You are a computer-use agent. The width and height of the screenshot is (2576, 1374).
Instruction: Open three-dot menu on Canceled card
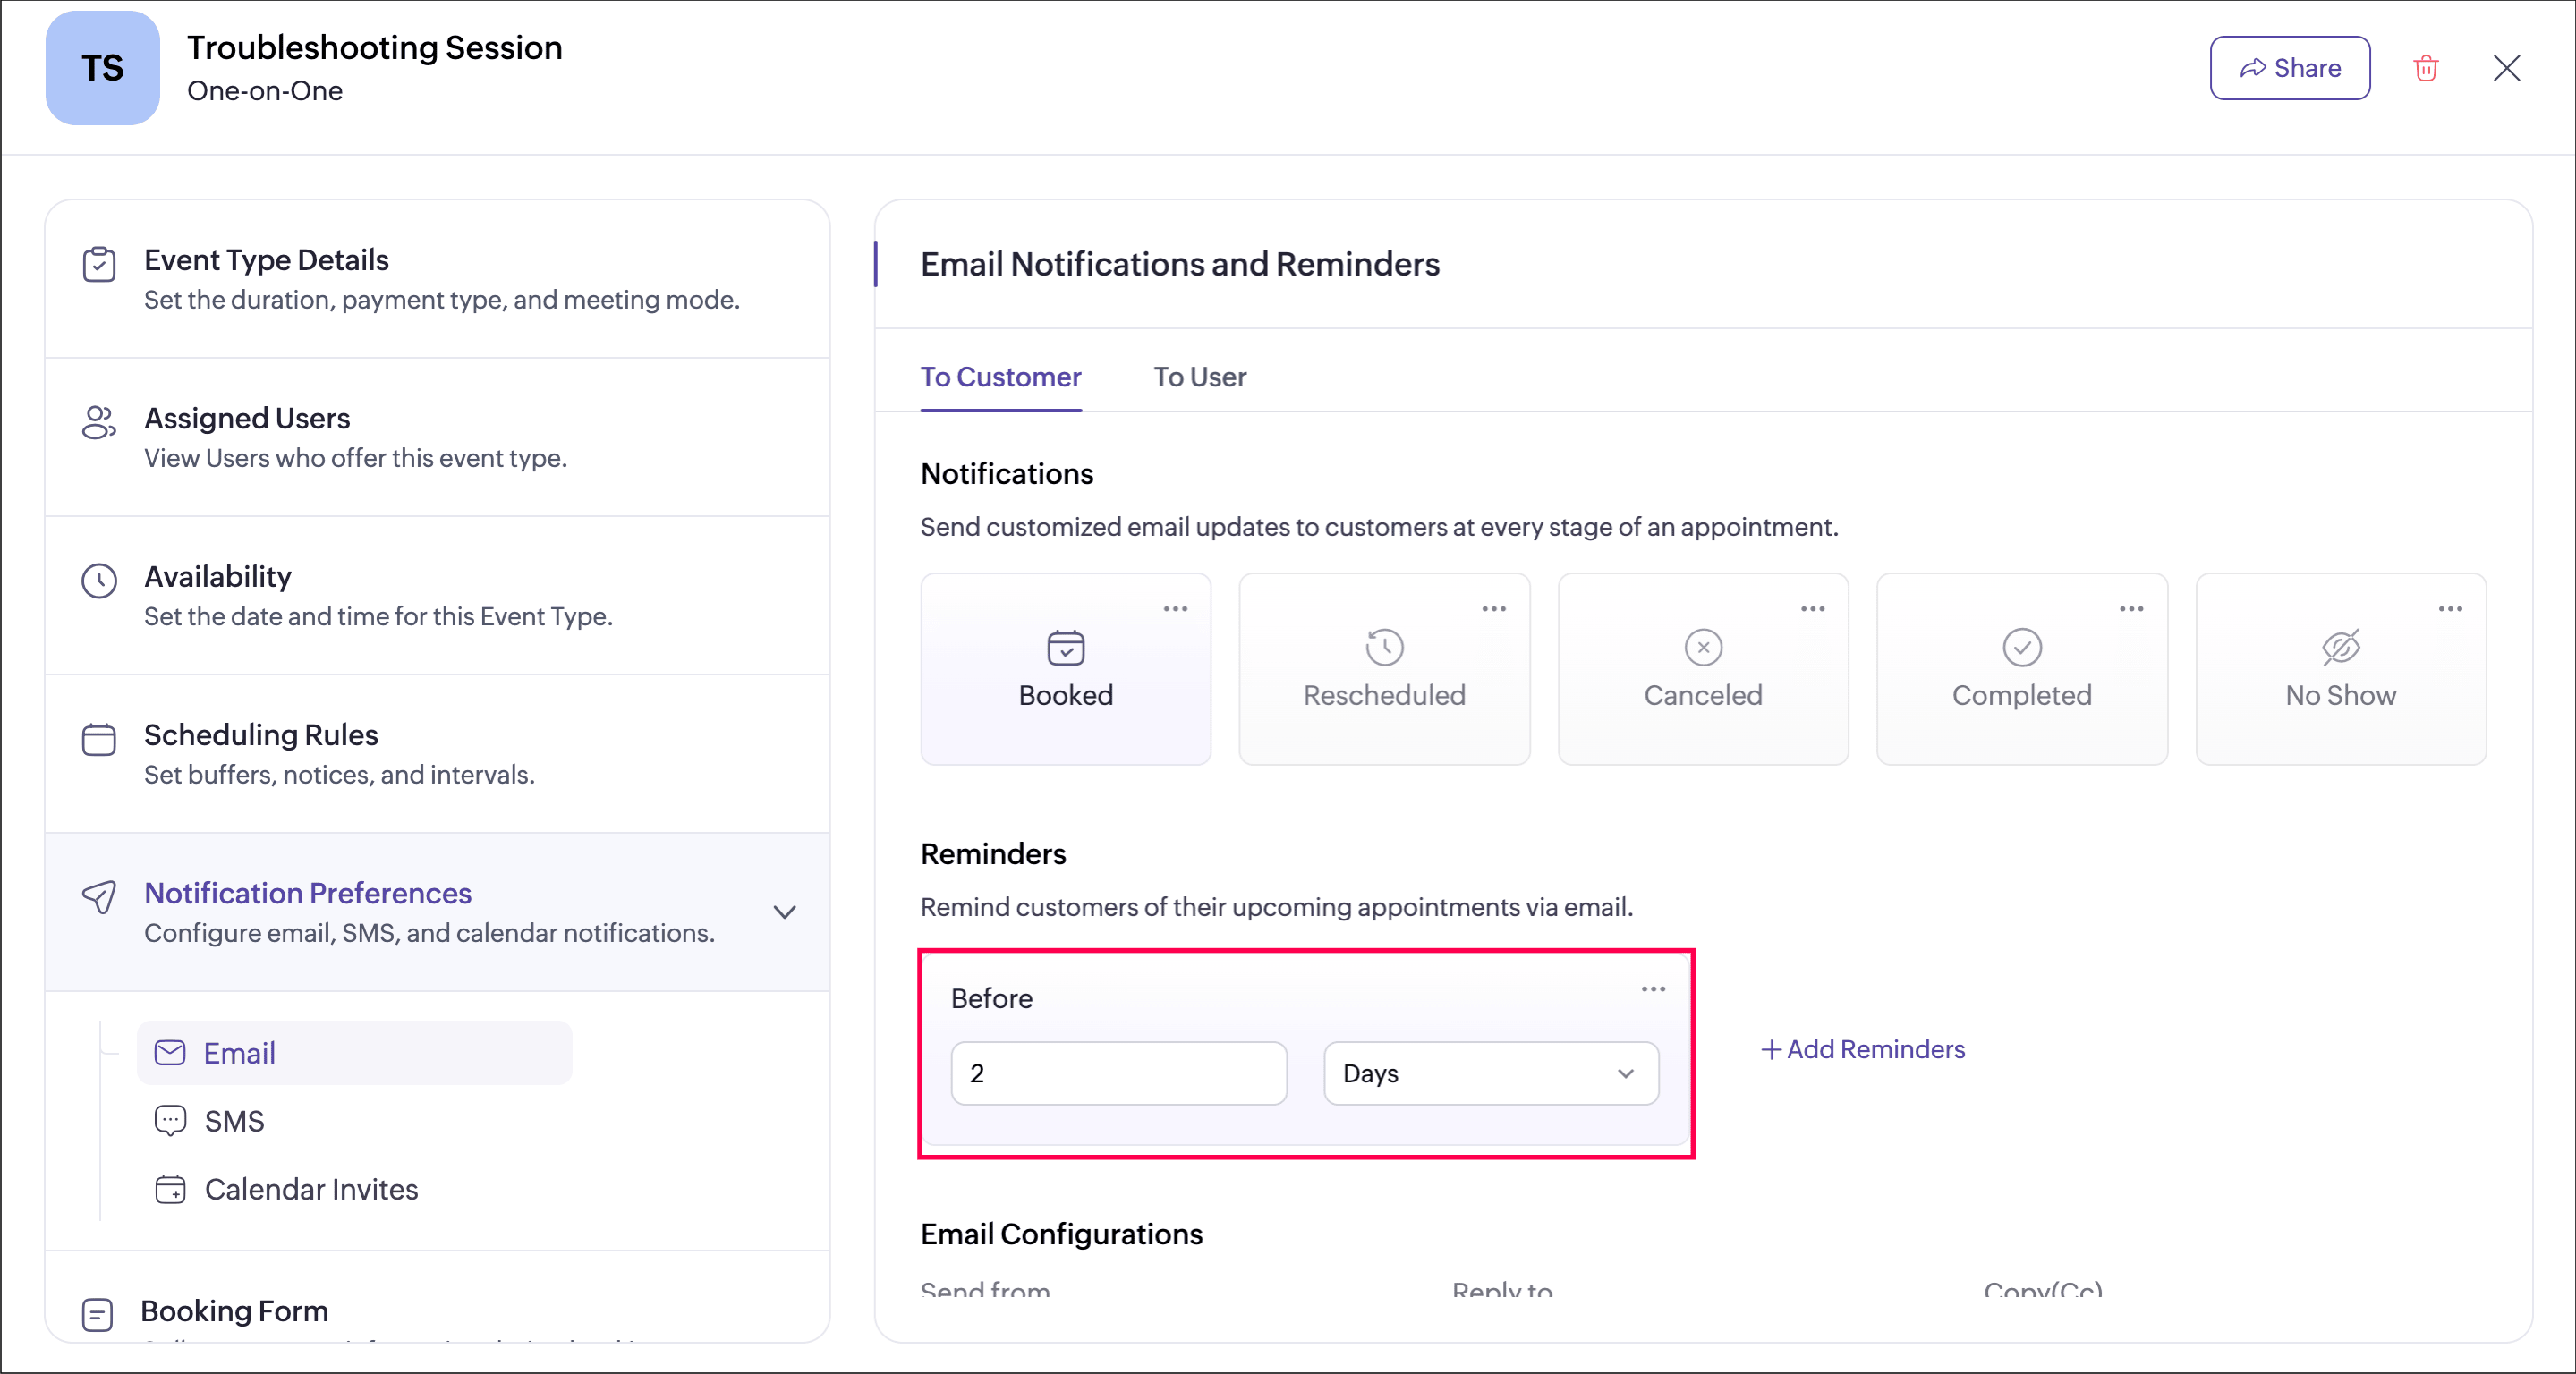[x=1812, y=609]
